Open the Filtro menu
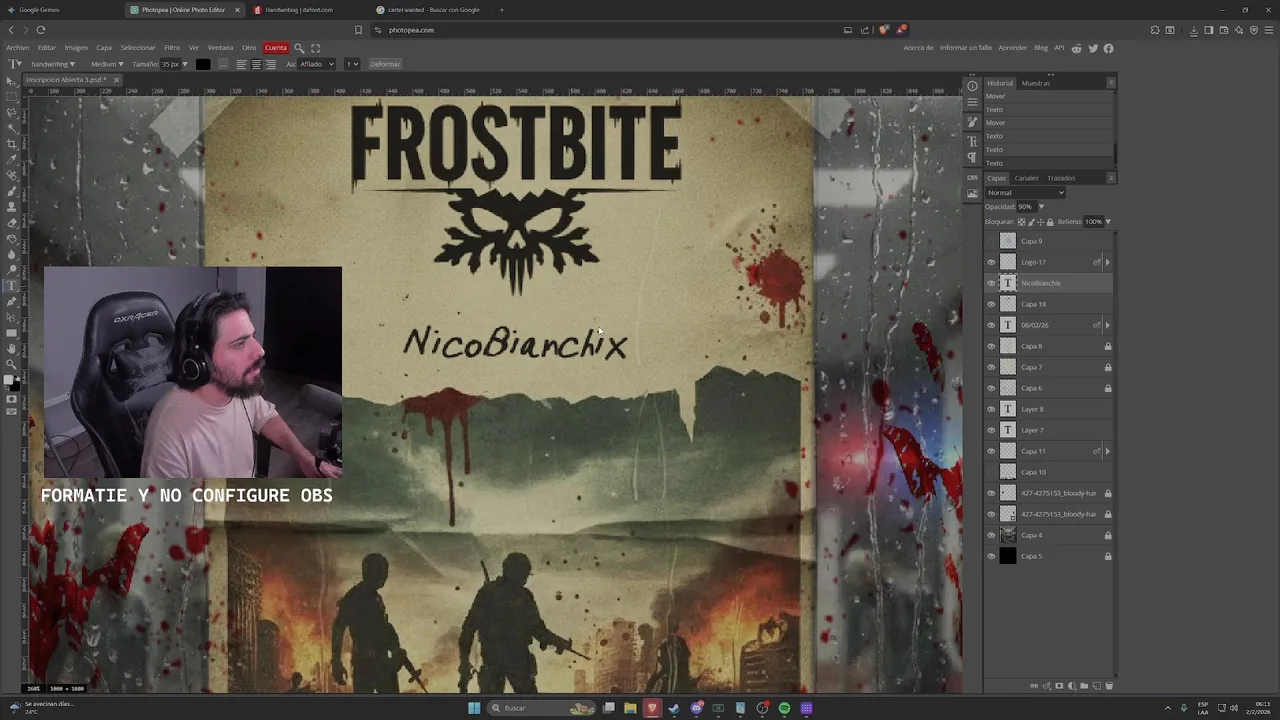Image resolution: width=1280 pixels, height=720 pixels. (172, 48)
